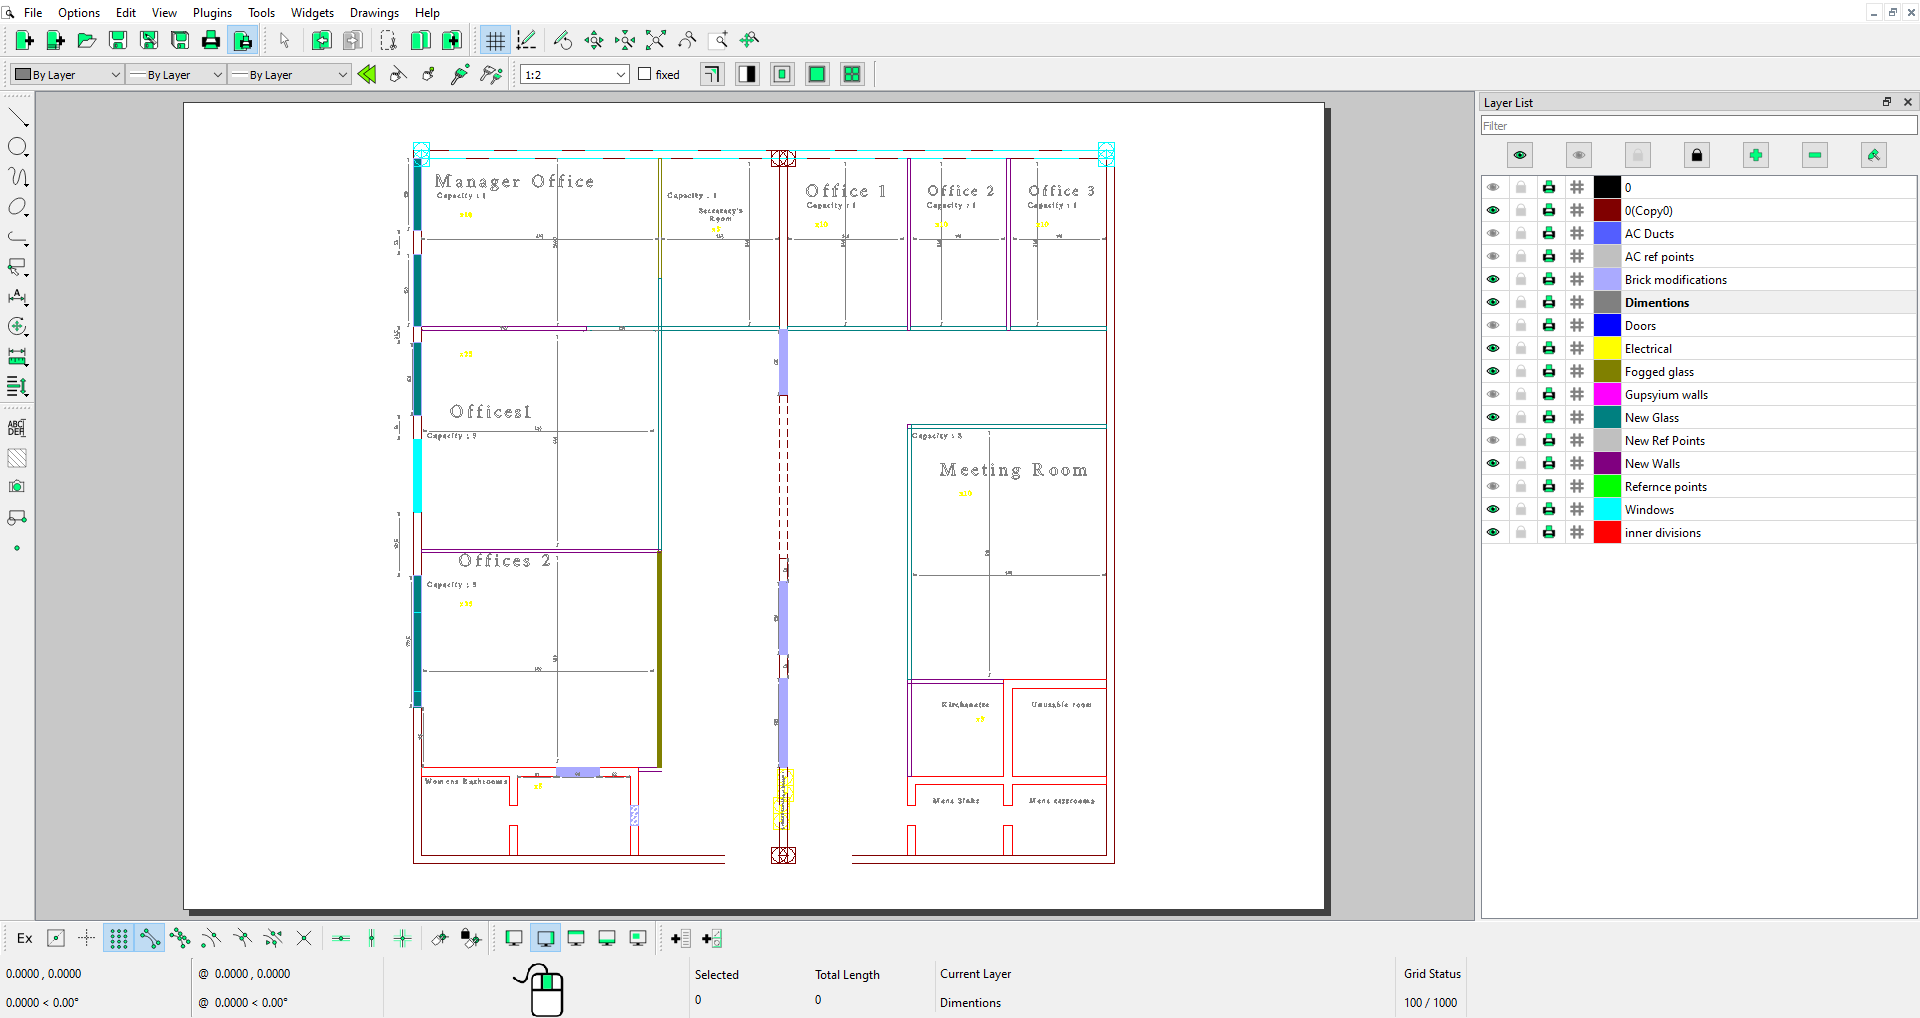The width and height of the screenshot is (1920, 1018).
Task: Click the black and white print toggle
Action: [748, 74]
